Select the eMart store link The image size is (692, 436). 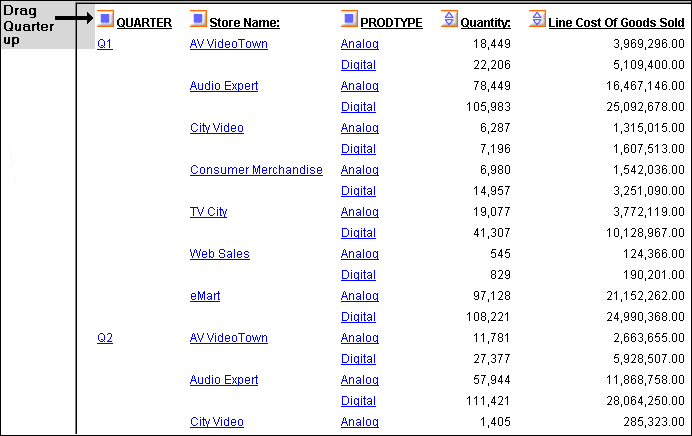pos(205,296)
